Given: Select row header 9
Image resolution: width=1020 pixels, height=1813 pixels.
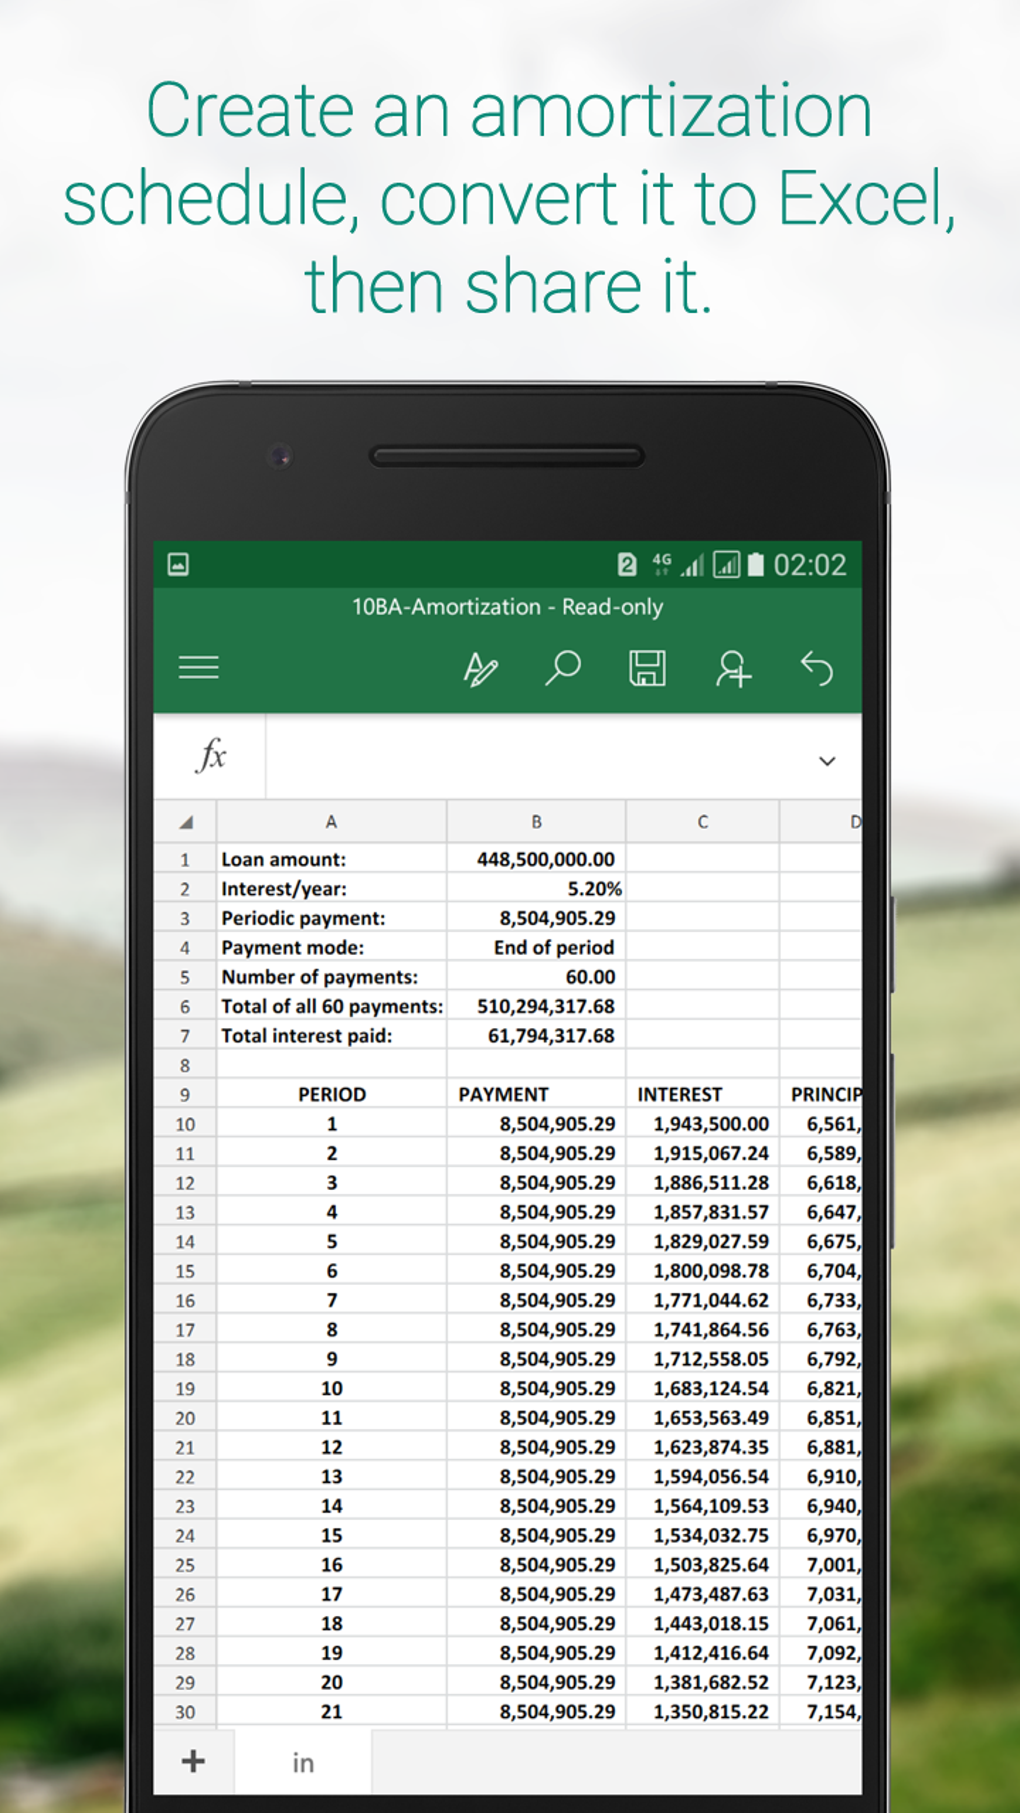Looking at the screenshot, I should 186,1094.
